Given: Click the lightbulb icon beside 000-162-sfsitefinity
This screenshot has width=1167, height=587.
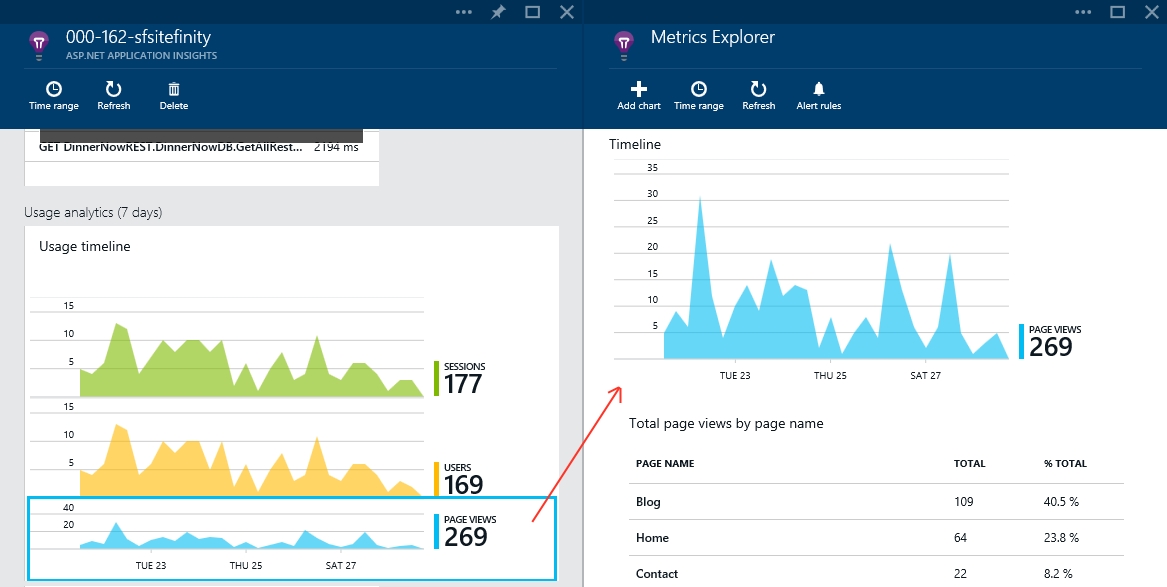Looking at the screenshot, I should click(39, 44).
